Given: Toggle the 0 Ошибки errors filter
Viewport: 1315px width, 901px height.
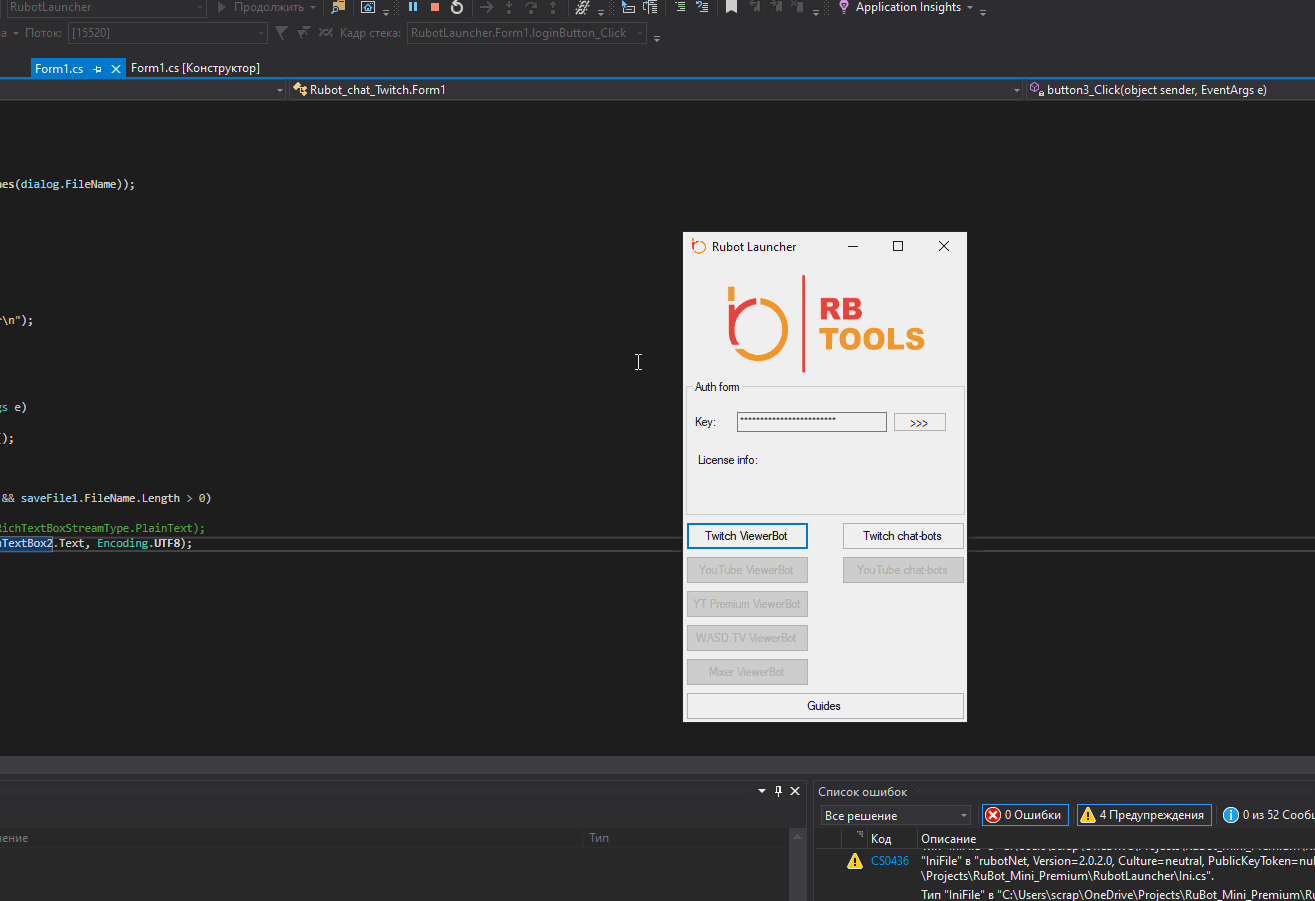Looking at the screenshot, I should (1025, 815).
